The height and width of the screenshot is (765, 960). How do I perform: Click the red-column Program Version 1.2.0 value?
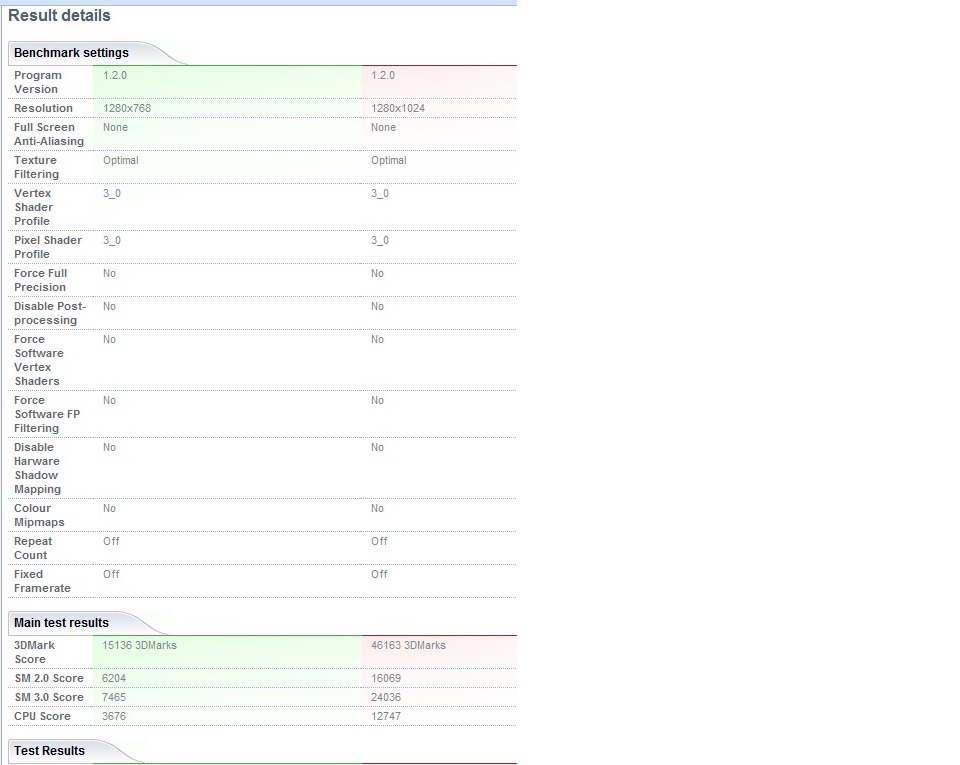click(383, 75)
